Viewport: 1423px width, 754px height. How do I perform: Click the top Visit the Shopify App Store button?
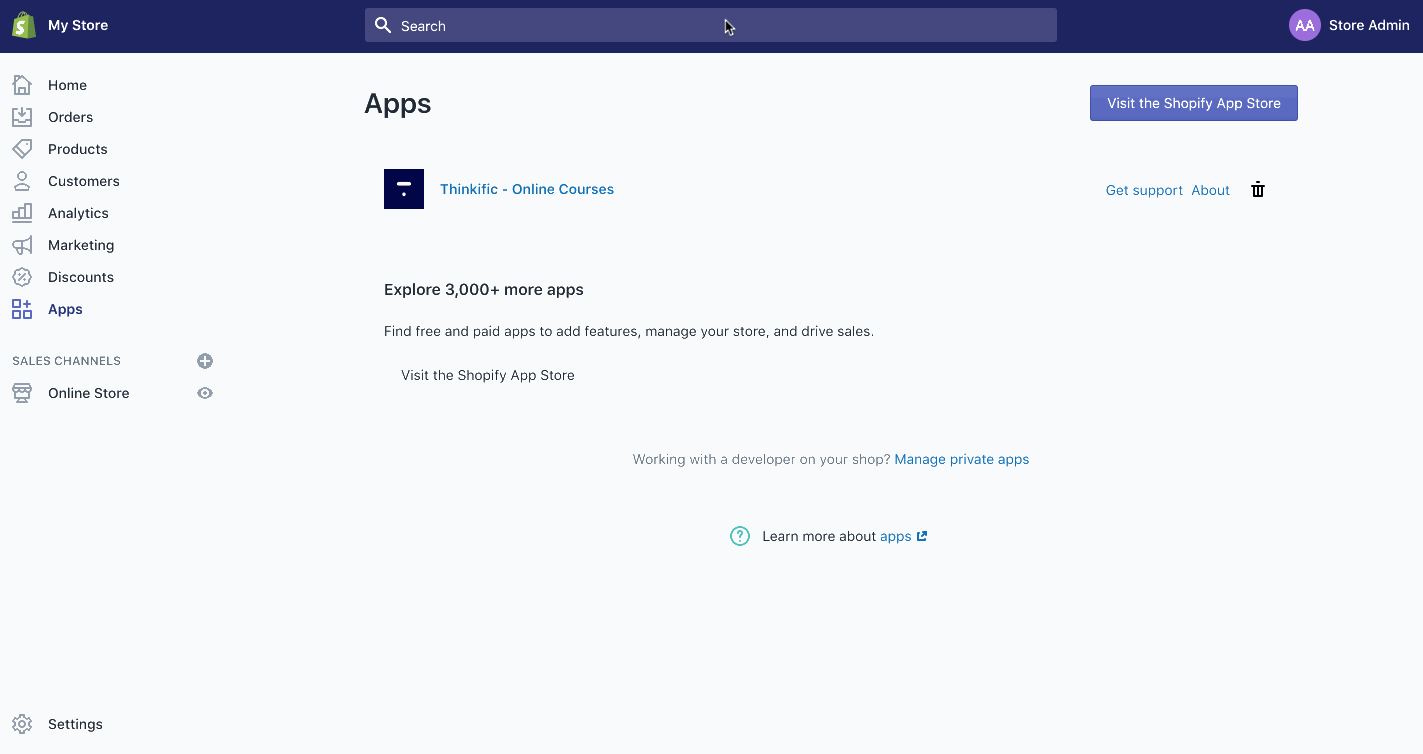[x=1194, y=103]
